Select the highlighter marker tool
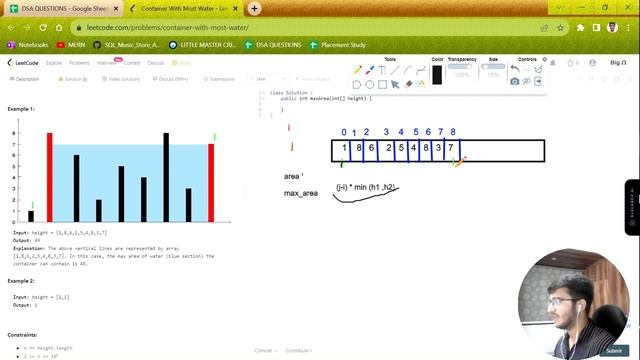The image size is (640, 360). coord(370,70)
